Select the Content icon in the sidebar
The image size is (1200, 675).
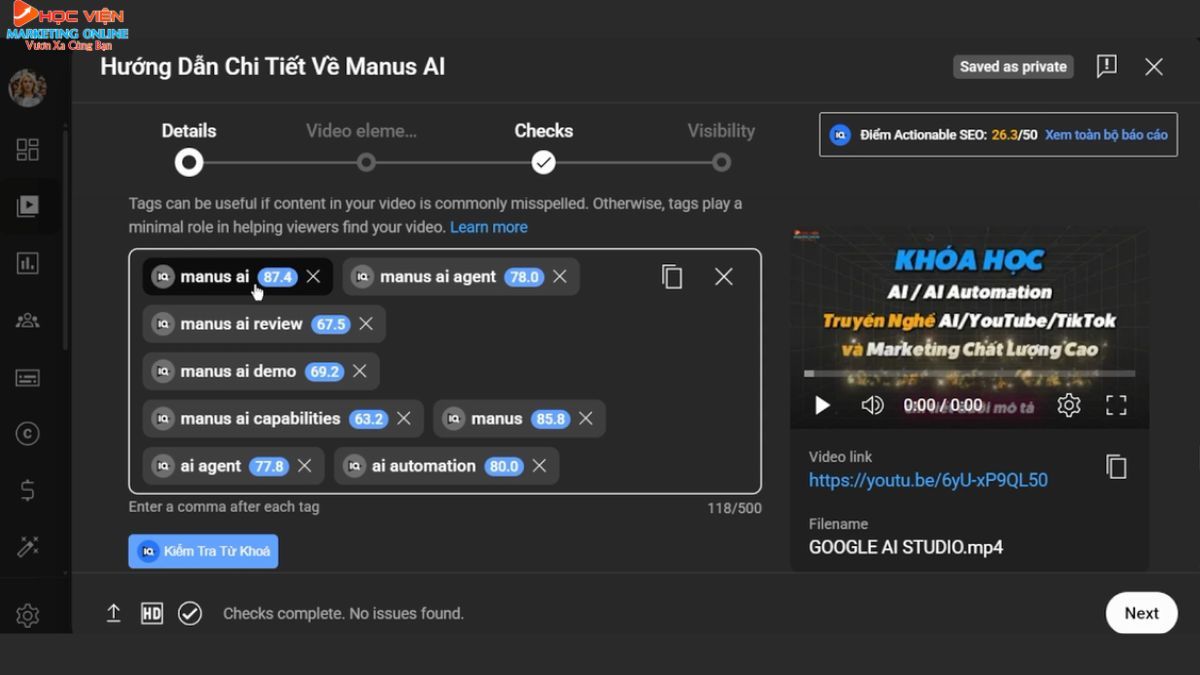28,206
